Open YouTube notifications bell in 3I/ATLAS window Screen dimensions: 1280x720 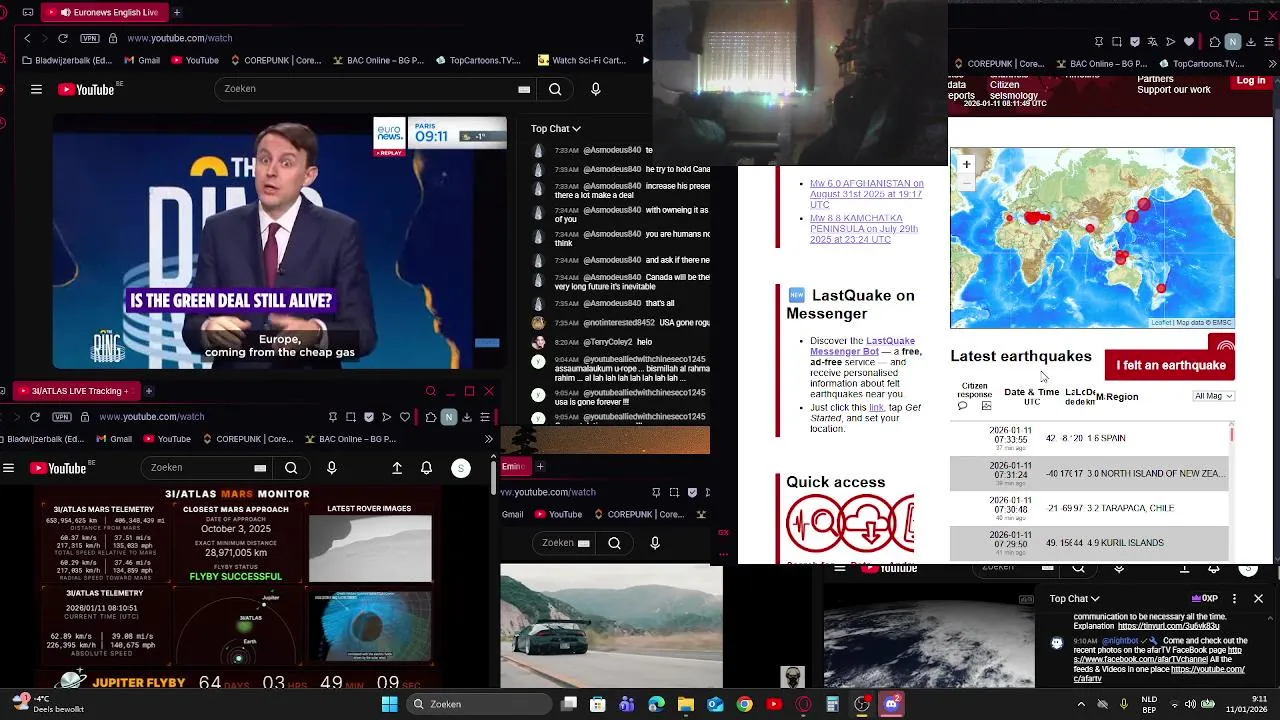click(427, 468)
